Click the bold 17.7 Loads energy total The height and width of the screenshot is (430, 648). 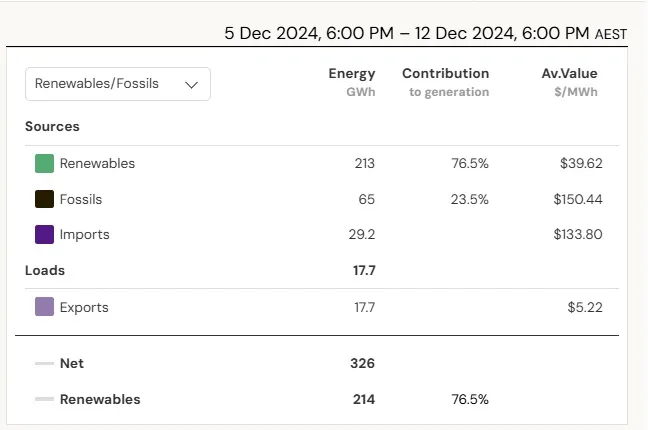(x=364, y=270)
